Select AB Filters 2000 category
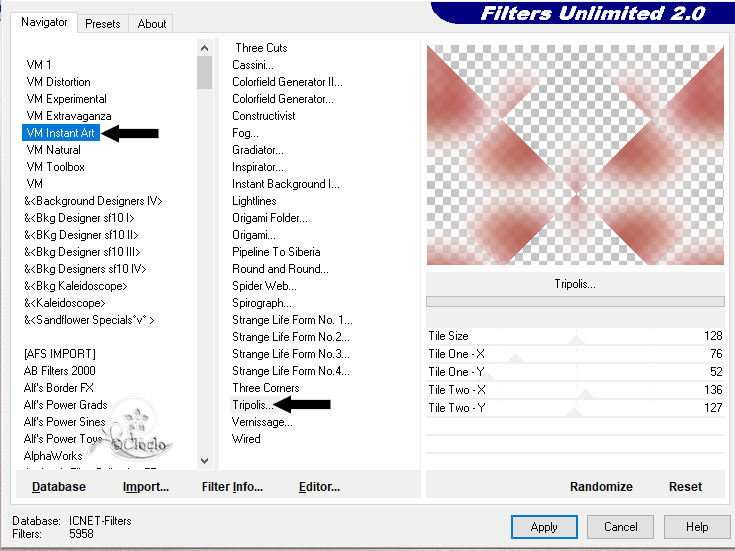Screen dimensions: 735x551 (x=60, y=370)
